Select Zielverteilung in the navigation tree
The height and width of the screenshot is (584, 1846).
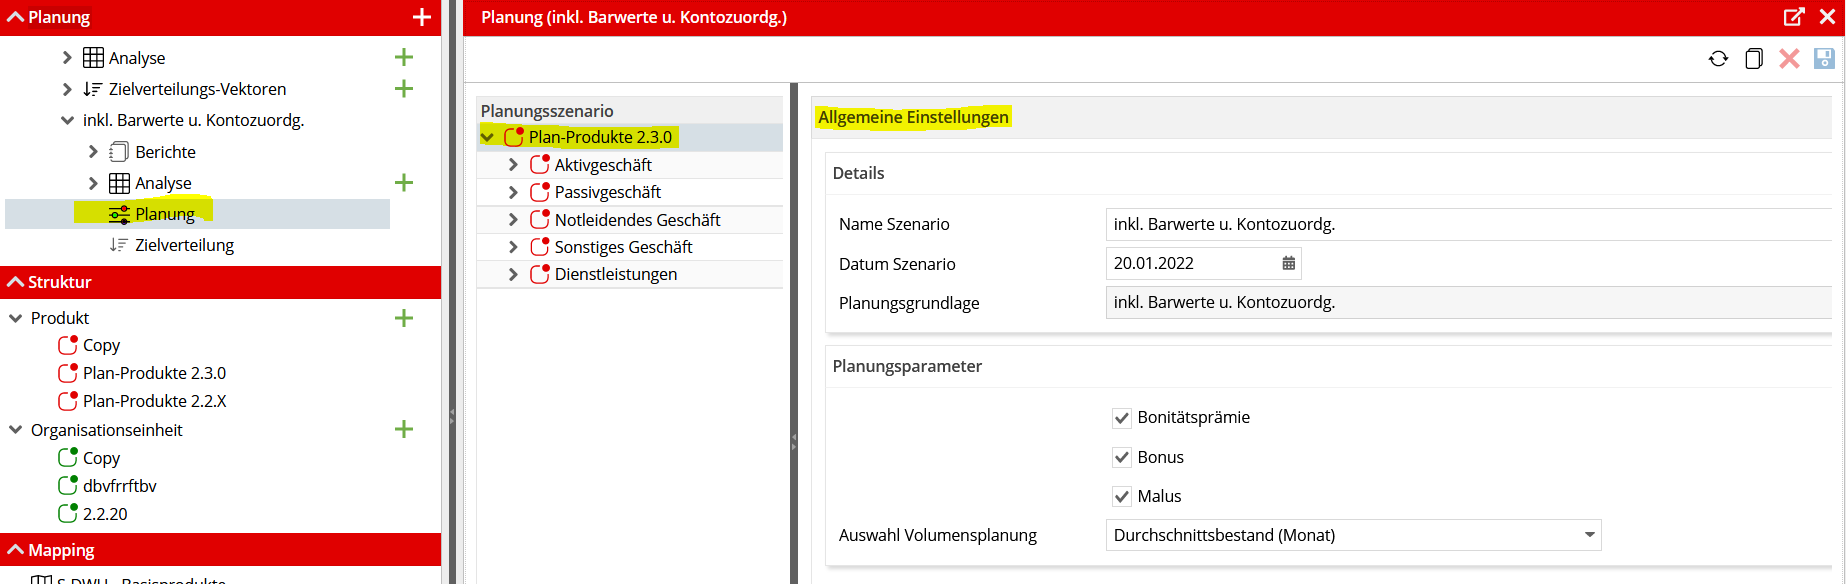(184, 245)
